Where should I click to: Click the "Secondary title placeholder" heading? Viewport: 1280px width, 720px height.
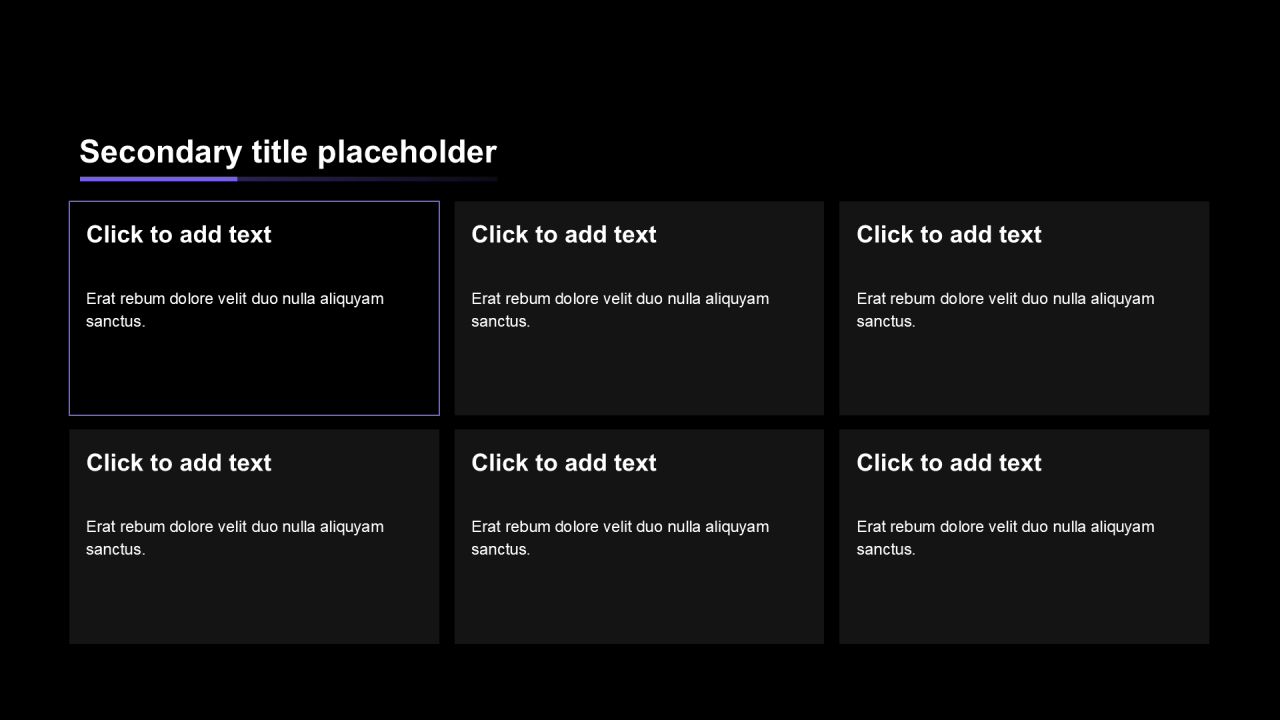click(288, 152)
